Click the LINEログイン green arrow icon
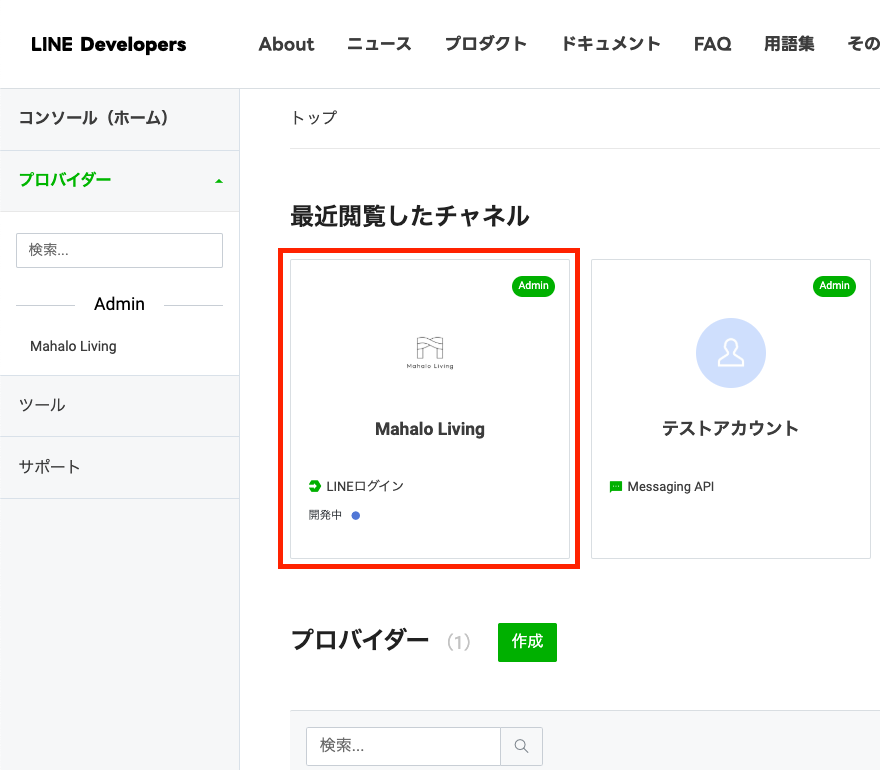This screenshot has height=770, width=880. (315, 486)
